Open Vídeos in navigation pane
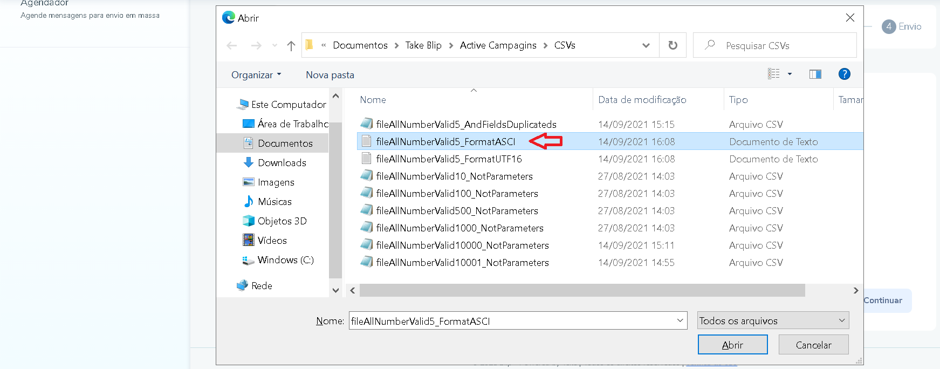Viewport: 940px width, 369px height. pyautogui.click(x=265, y=240)
